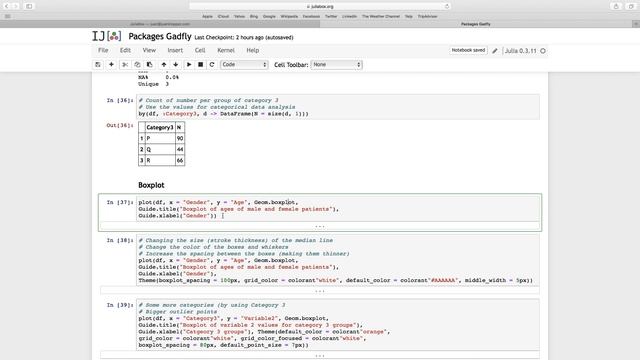The width and height of the screenshot is (640, 360).
Task: Expand collapsed output of cell 39
Action: click(x=320, y=356)
